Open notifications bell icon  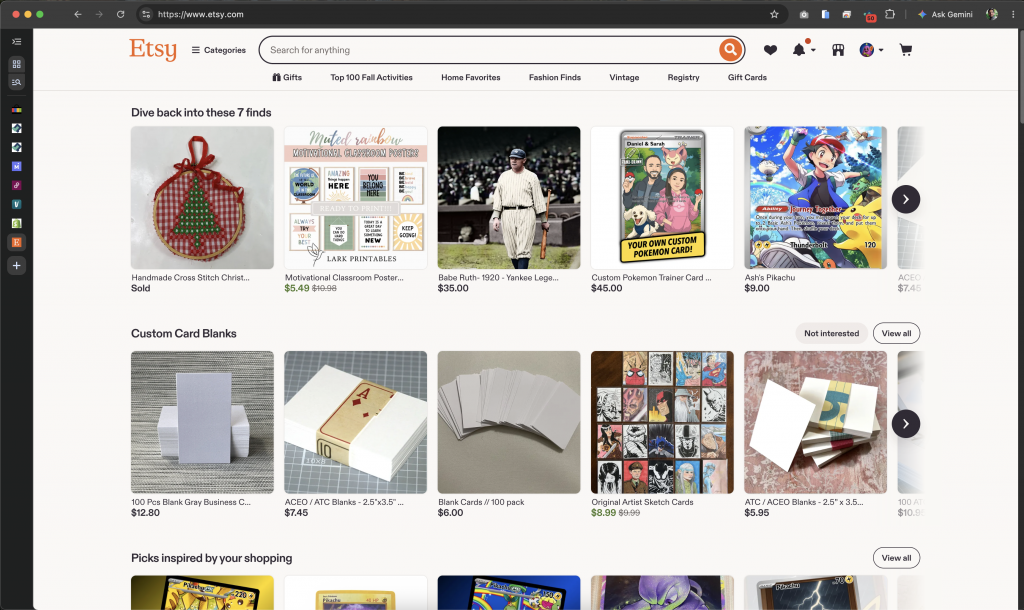pos(799,50)
